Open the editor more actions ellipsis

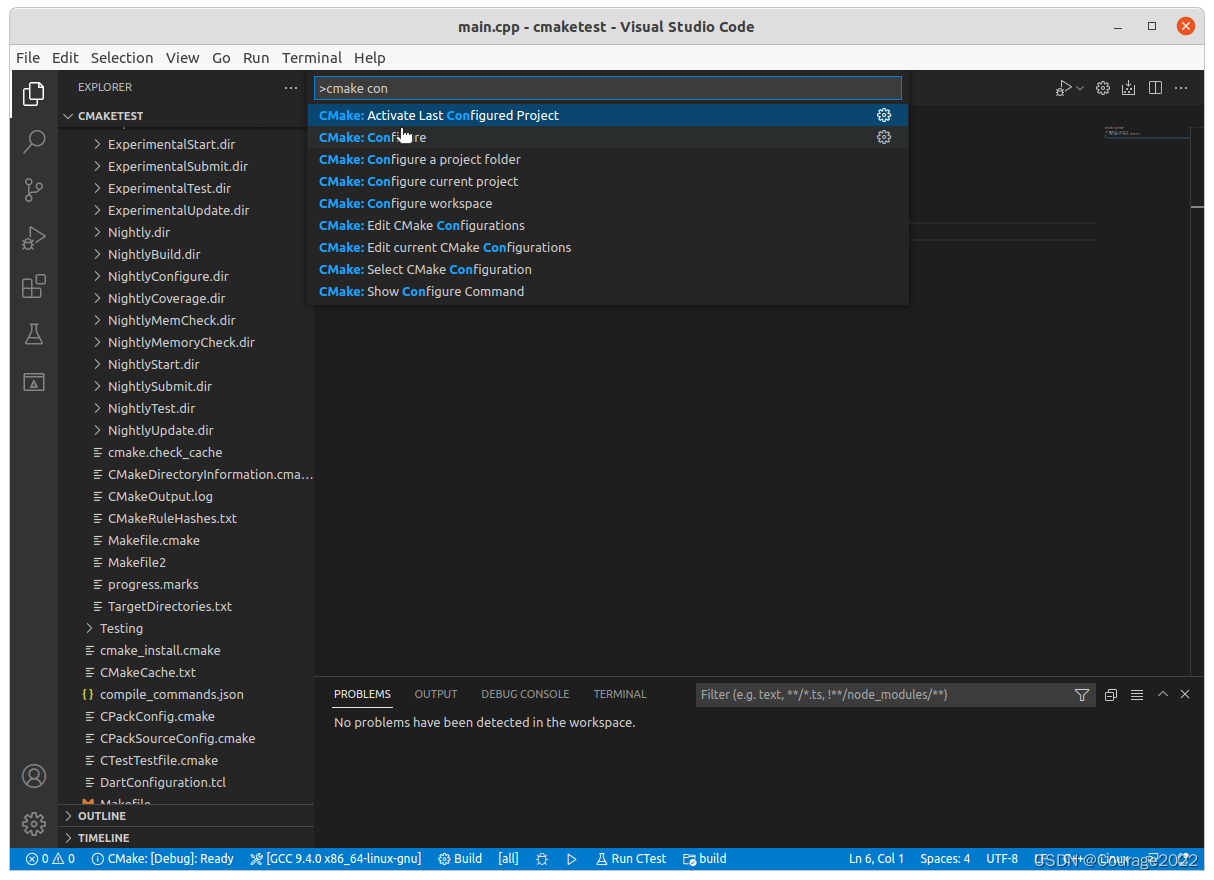tap(1182, 88)
